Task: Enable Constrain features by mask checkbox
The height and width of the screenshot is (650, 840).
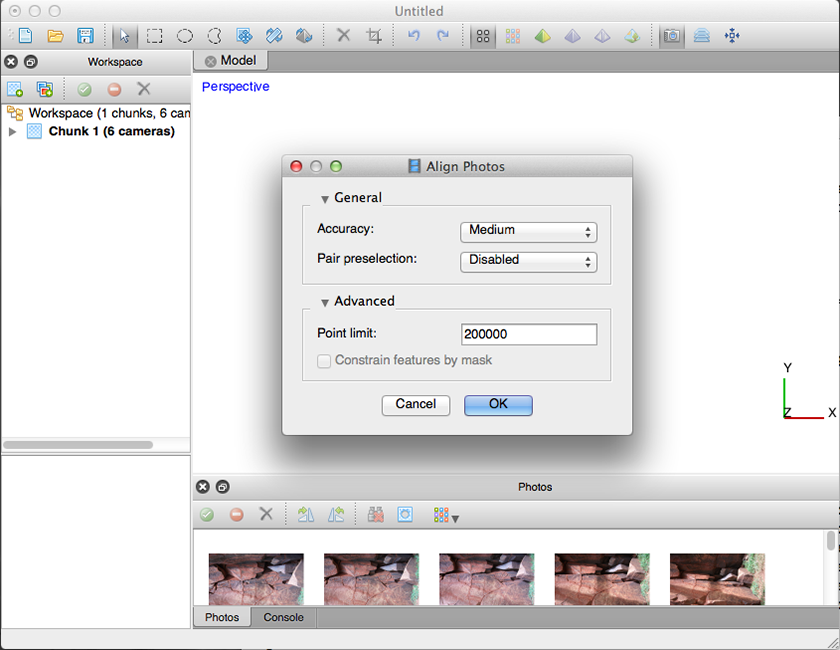Action: pyautogui.click(x=324, y=361)
